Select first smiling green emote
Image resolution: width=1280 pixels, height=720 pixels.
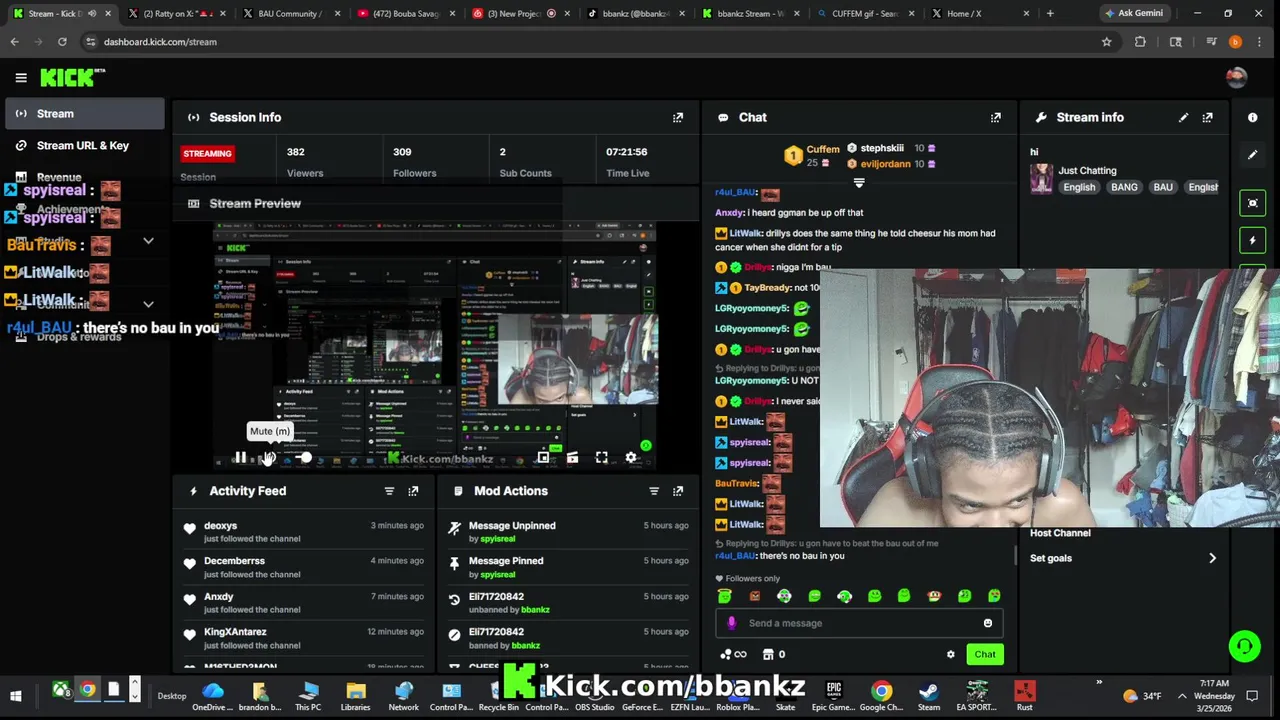click(725, 596)
